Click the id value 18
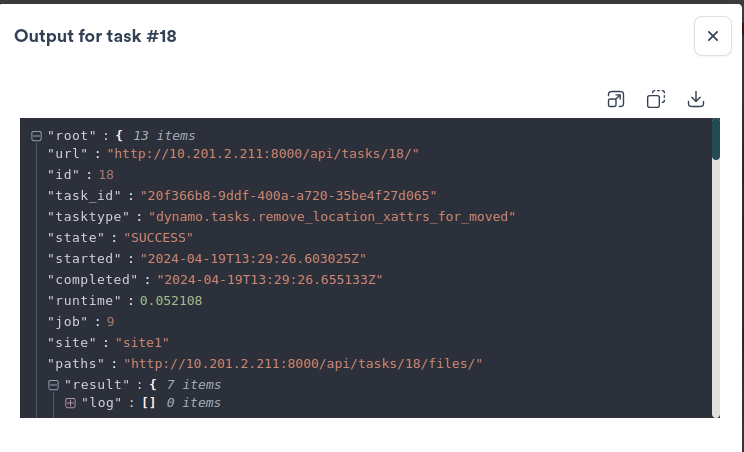 (106, 174)
